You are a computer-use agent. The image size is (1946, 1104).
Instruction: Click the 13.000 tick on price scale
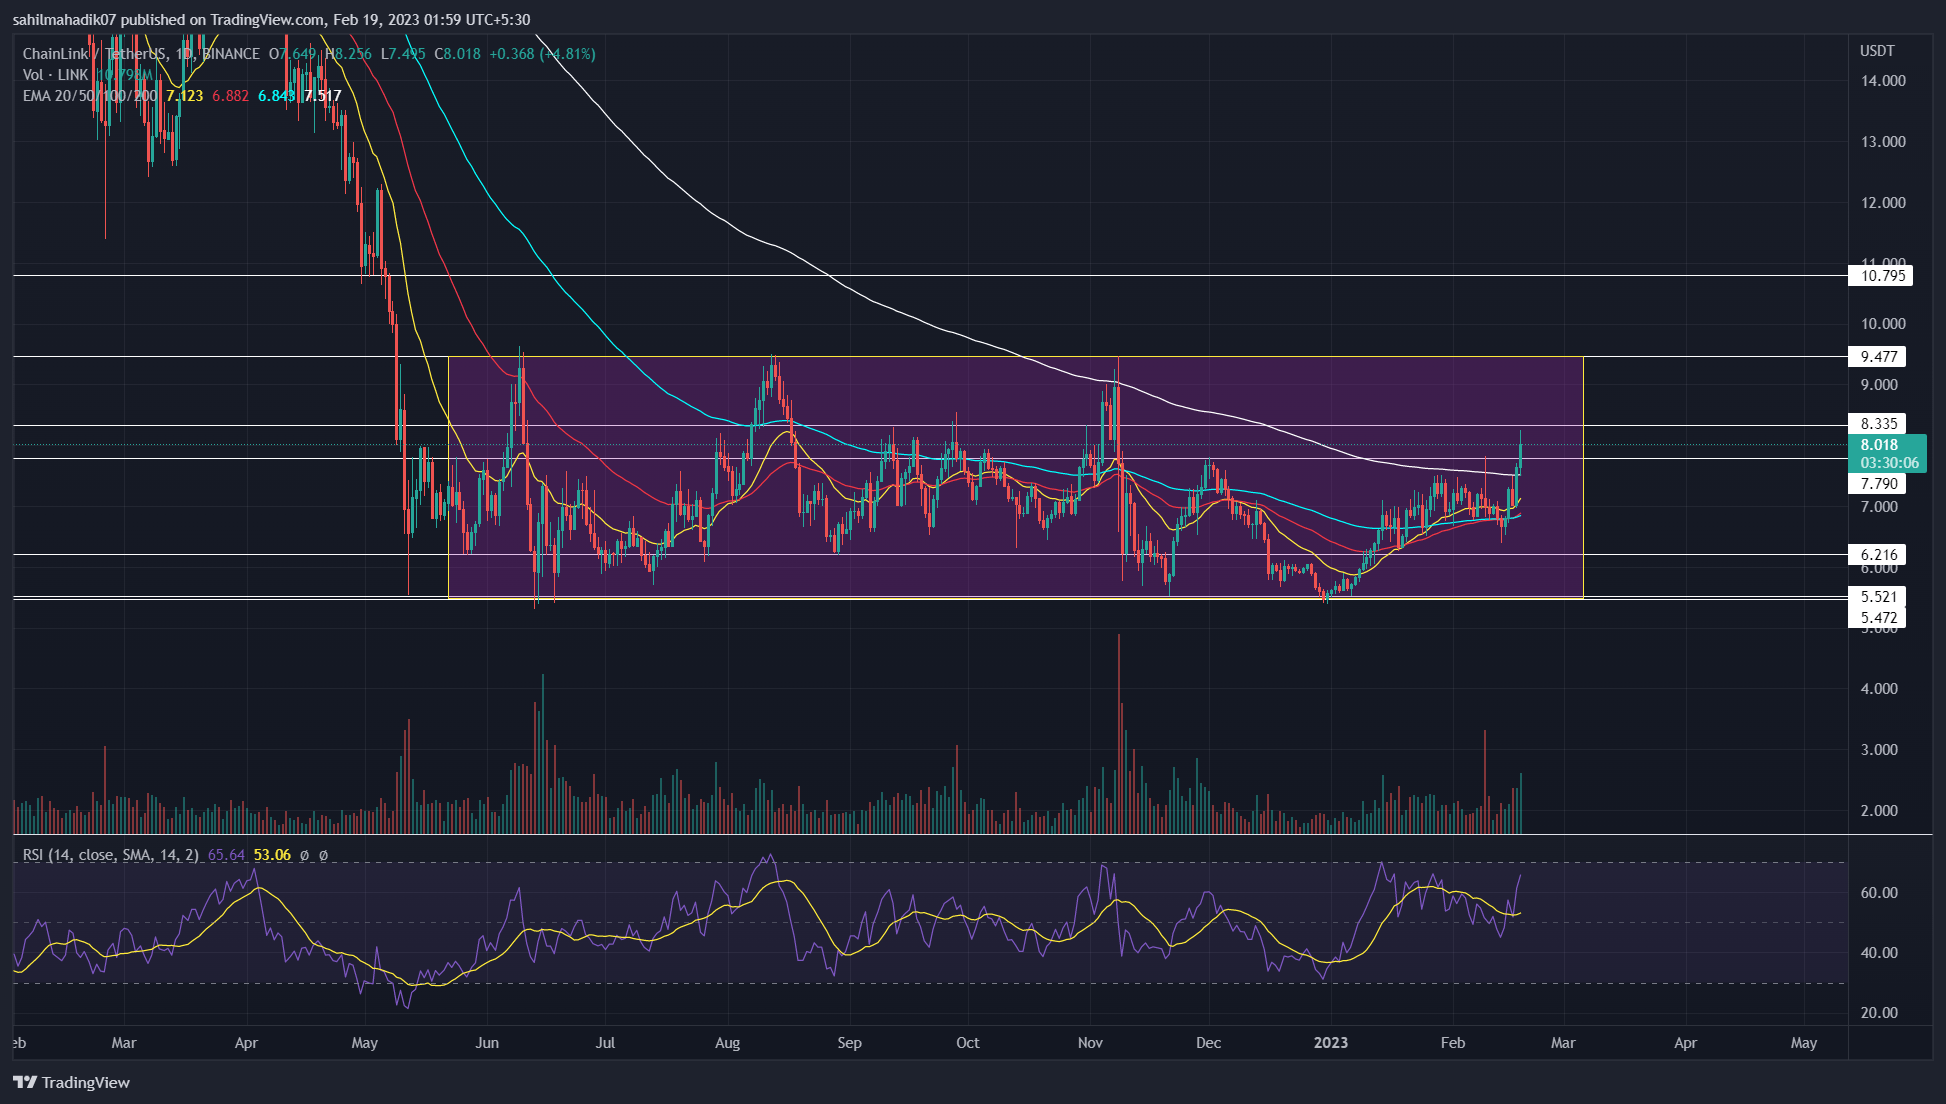pos(1883,142)
